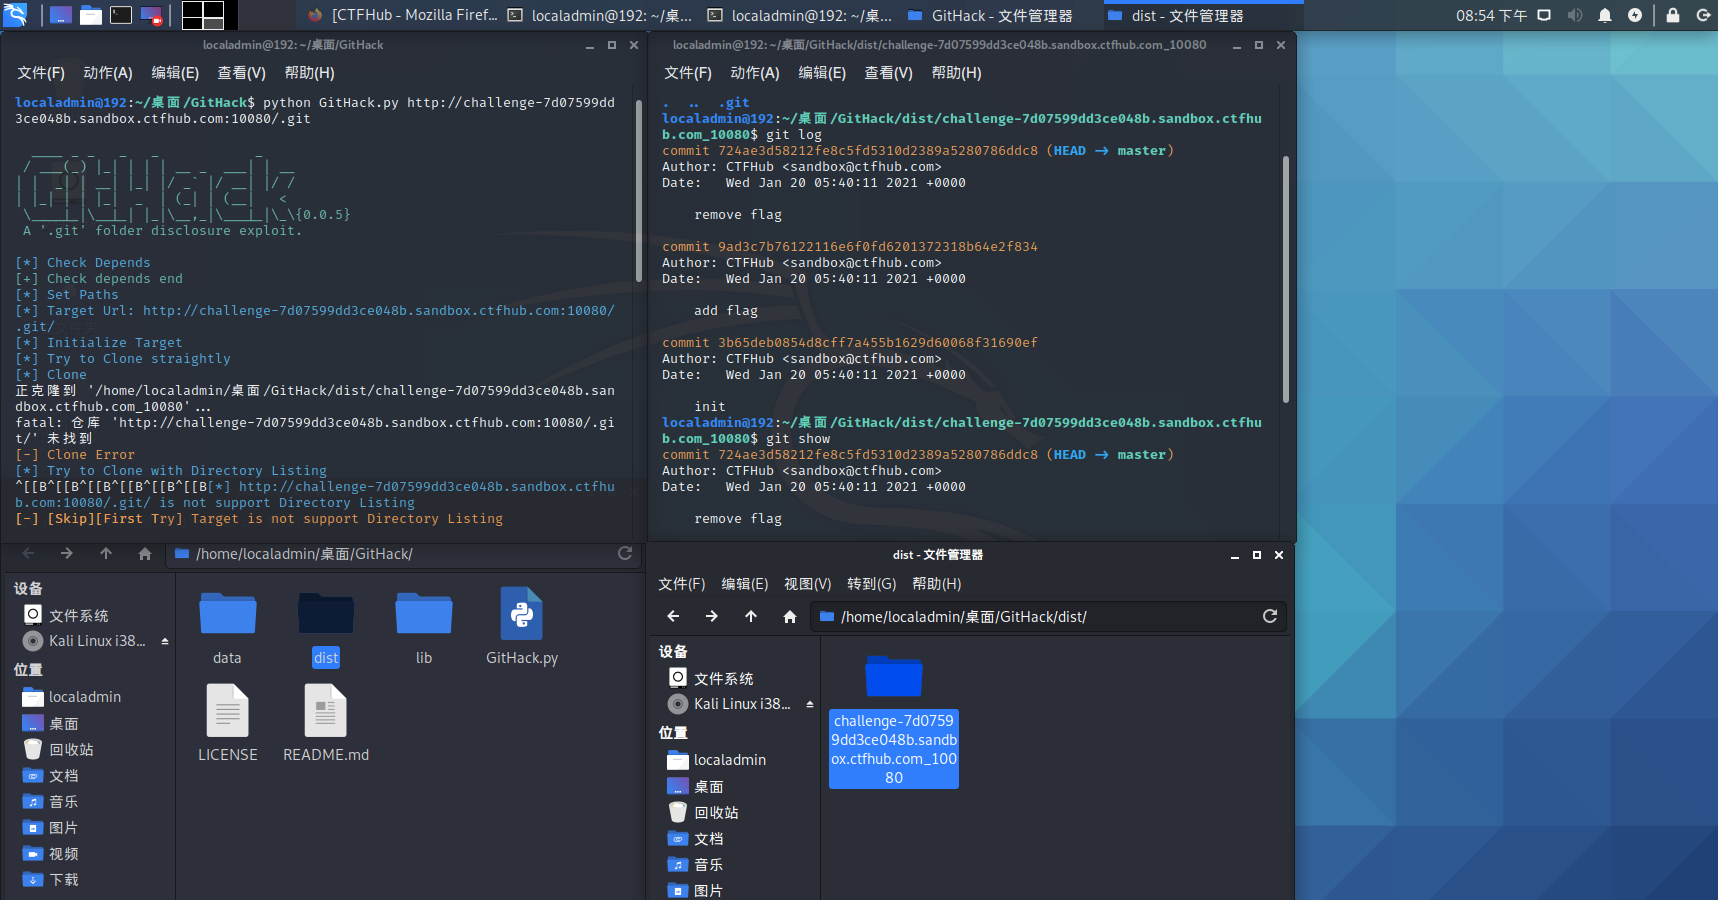Open the volume speaker tray icon

[1574, 15]
